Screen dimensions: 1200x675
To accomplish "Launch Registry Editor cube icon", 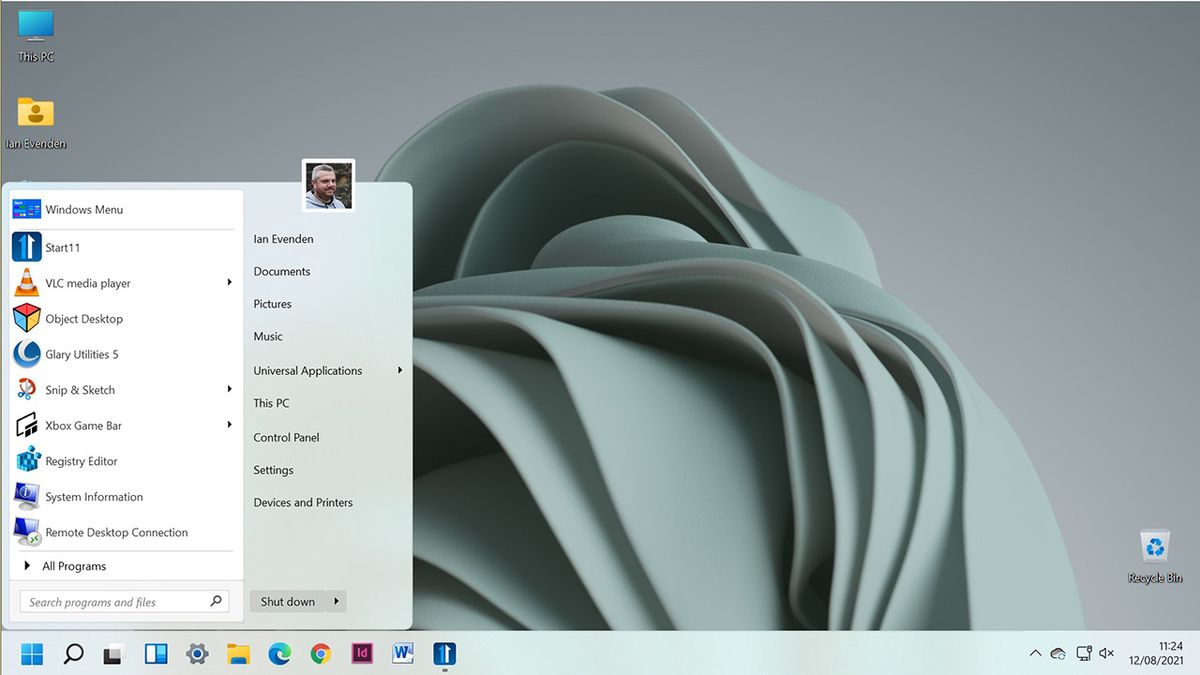I will pos(26,461).
